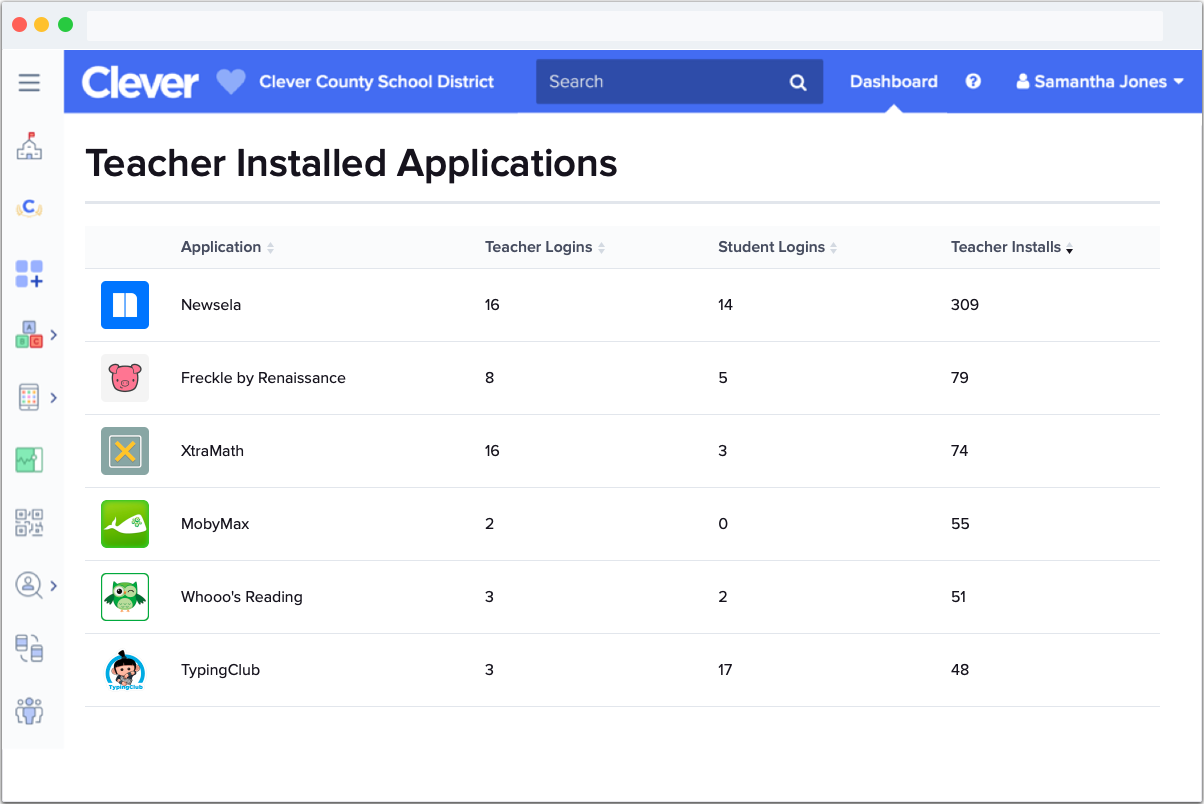Click the XtraMath app icon
The width and height of the screenshot is (1204, 804).
pyautogui.click(x=125, y=451)
